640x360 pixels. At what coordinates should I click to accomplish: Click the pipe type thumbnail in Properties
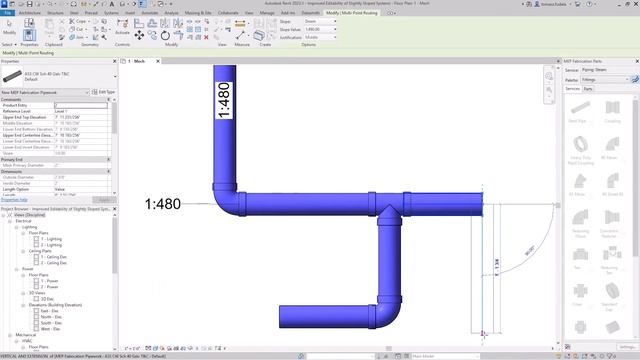click(x=12, y=76)
